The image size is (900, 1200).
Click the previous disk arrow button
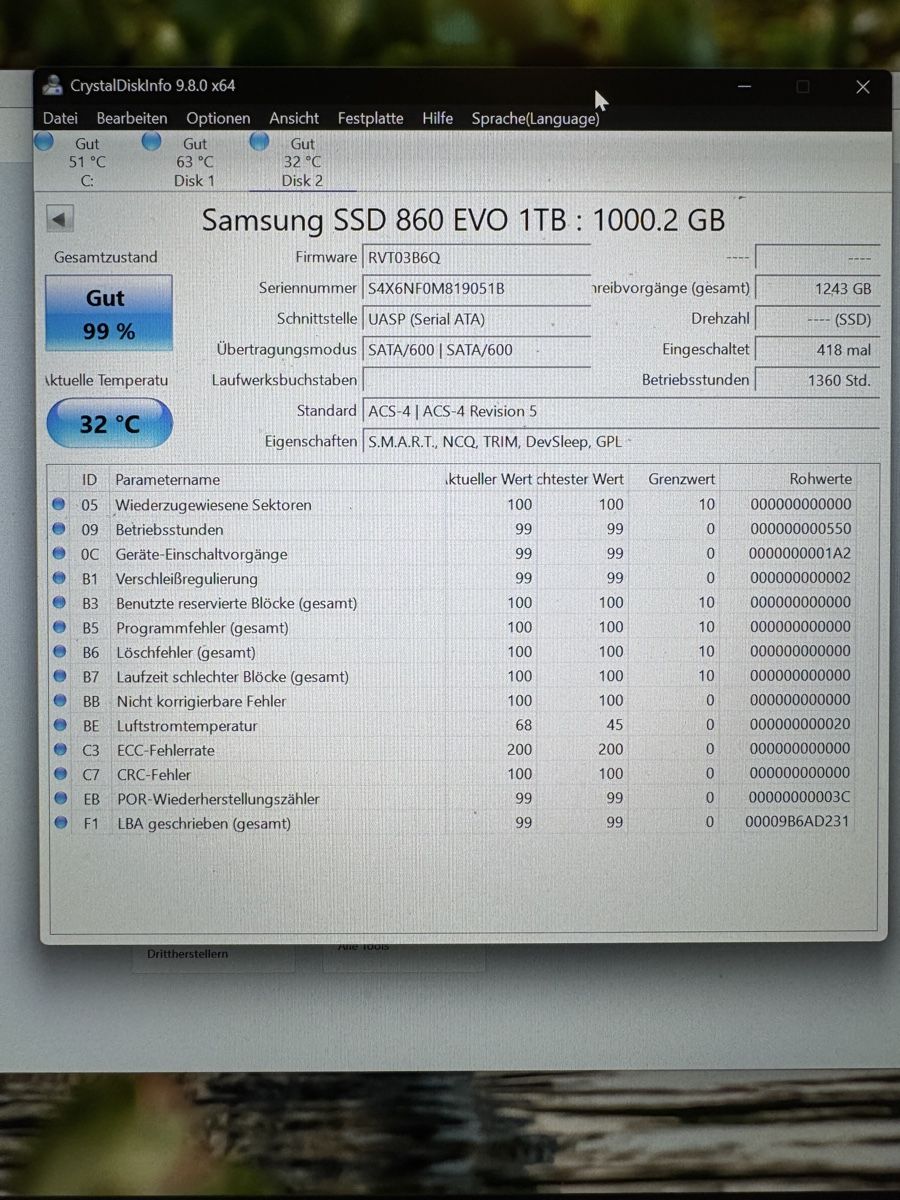(60, 219)
